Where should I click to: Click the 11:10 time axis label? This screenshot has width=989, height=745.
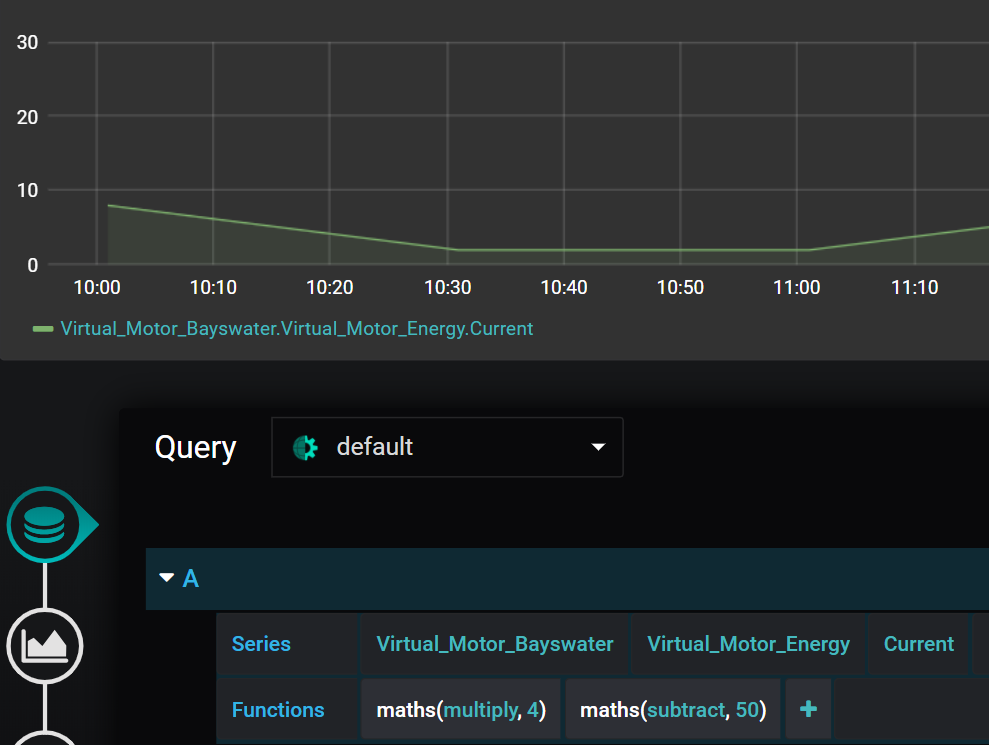pyautogui.click(x=915, y=288)
